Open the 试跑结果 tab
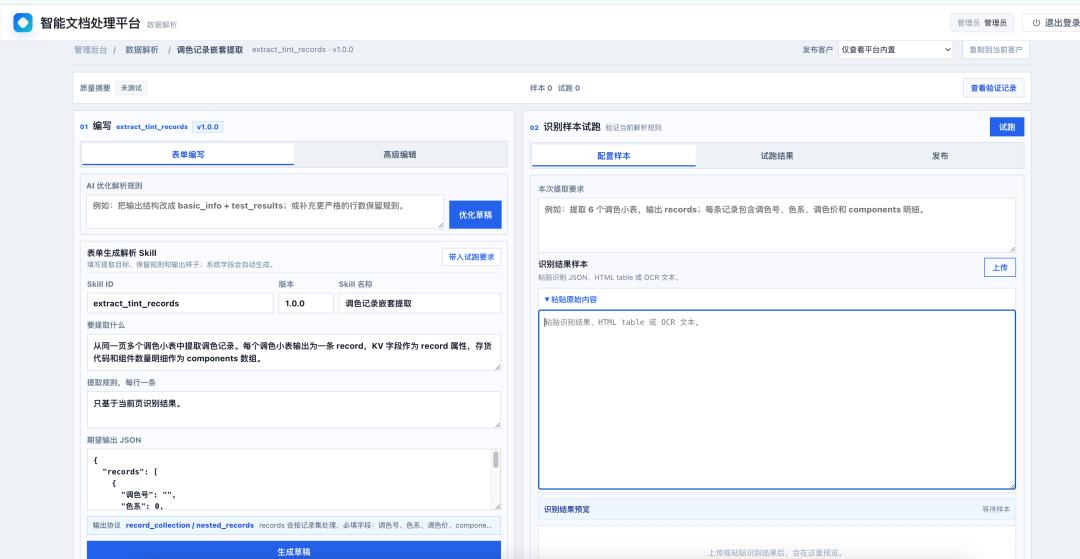Screen dimensions: 1080x559 pyautogui.click(x=777, y=156)
